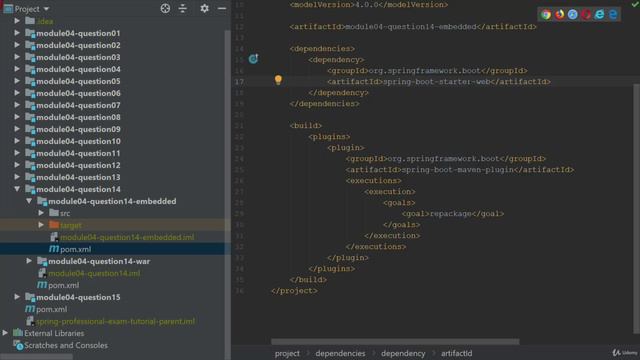Select module04-question09 in project tree

point(78,129)
